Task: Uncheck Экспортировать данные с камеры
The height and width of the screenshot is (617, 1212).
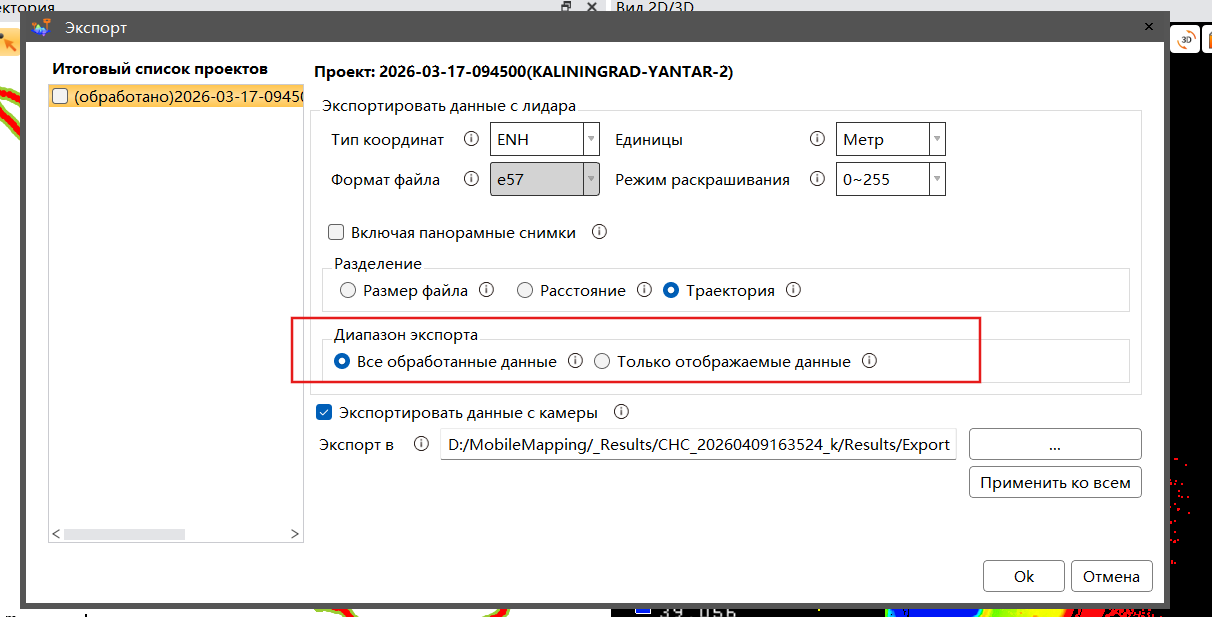Action: tap(323, 411)
